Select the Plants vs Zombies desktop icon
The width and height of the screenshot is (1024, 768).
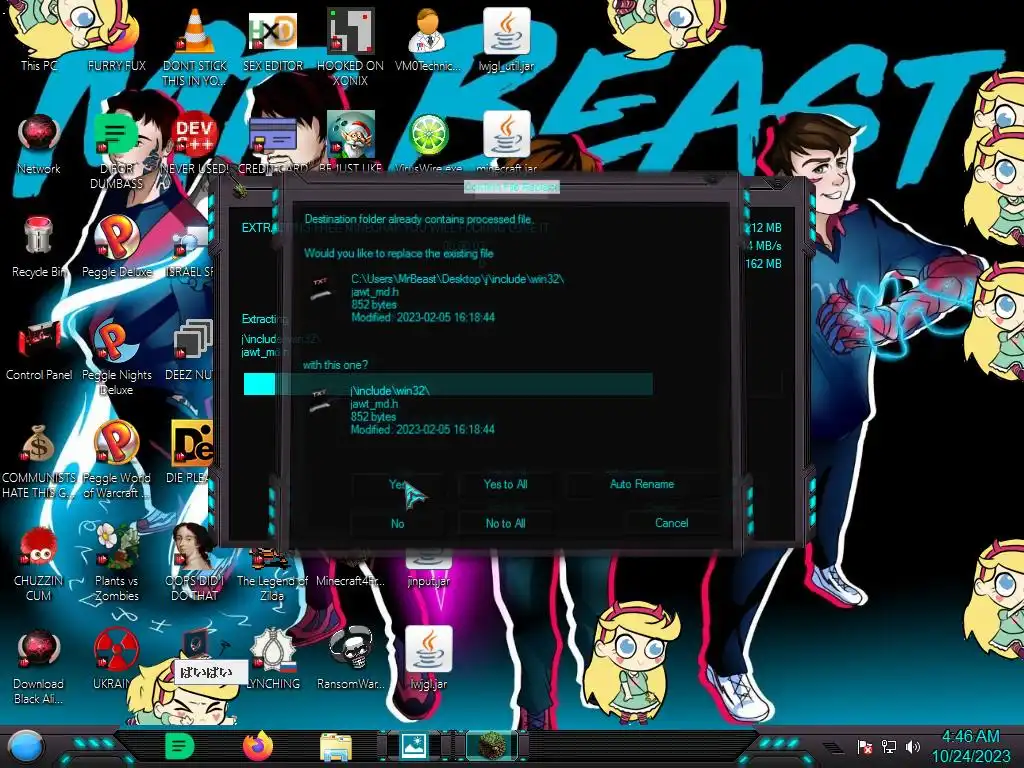116,563
